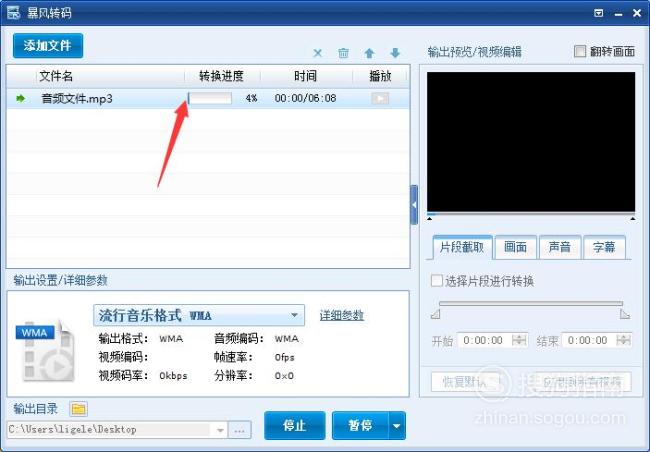Click the clip end marker on the range slider
The width and height of the screenshot is (650, 452).
pos(625,314)
